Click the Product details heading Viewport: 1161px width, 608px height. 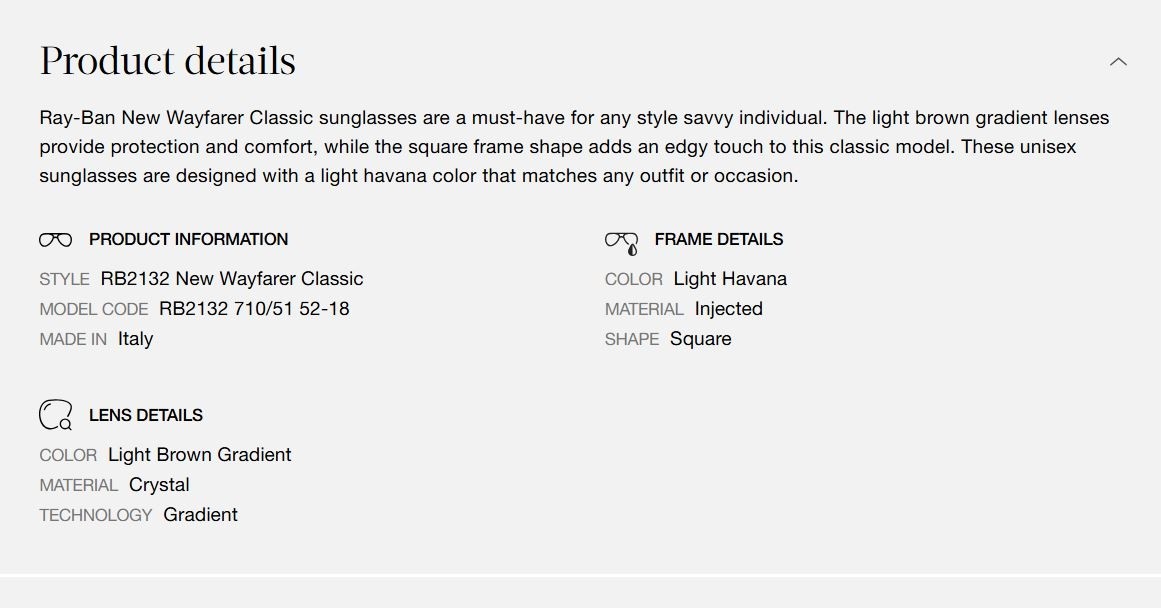tap(168, 61)
